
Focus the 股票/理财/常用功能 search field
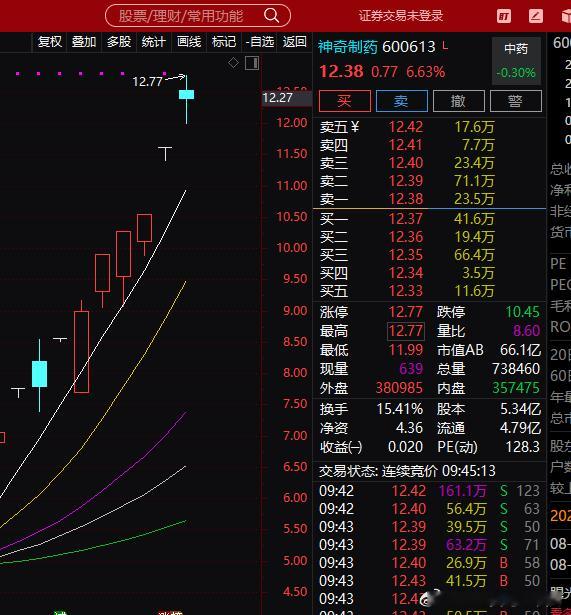(x=198, y=16)
